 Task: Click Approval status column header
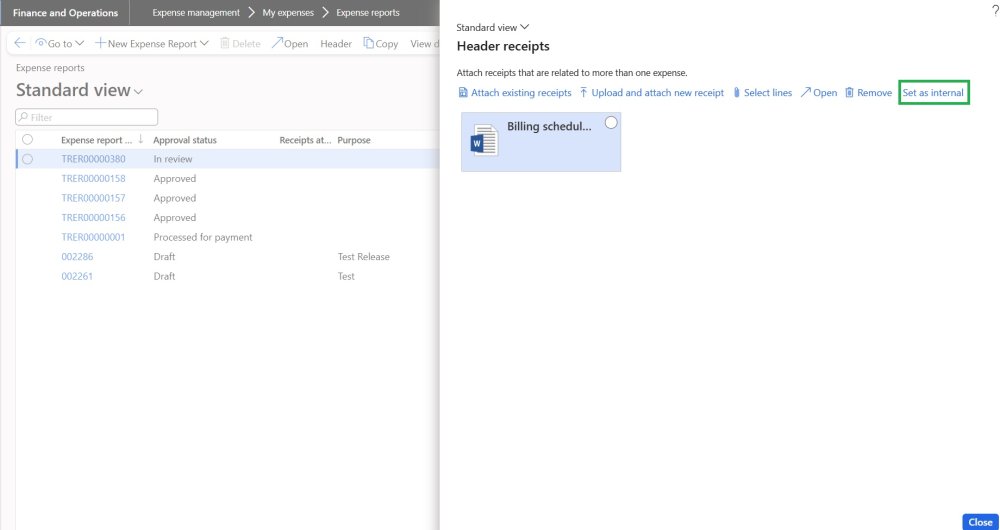[185, 140]
